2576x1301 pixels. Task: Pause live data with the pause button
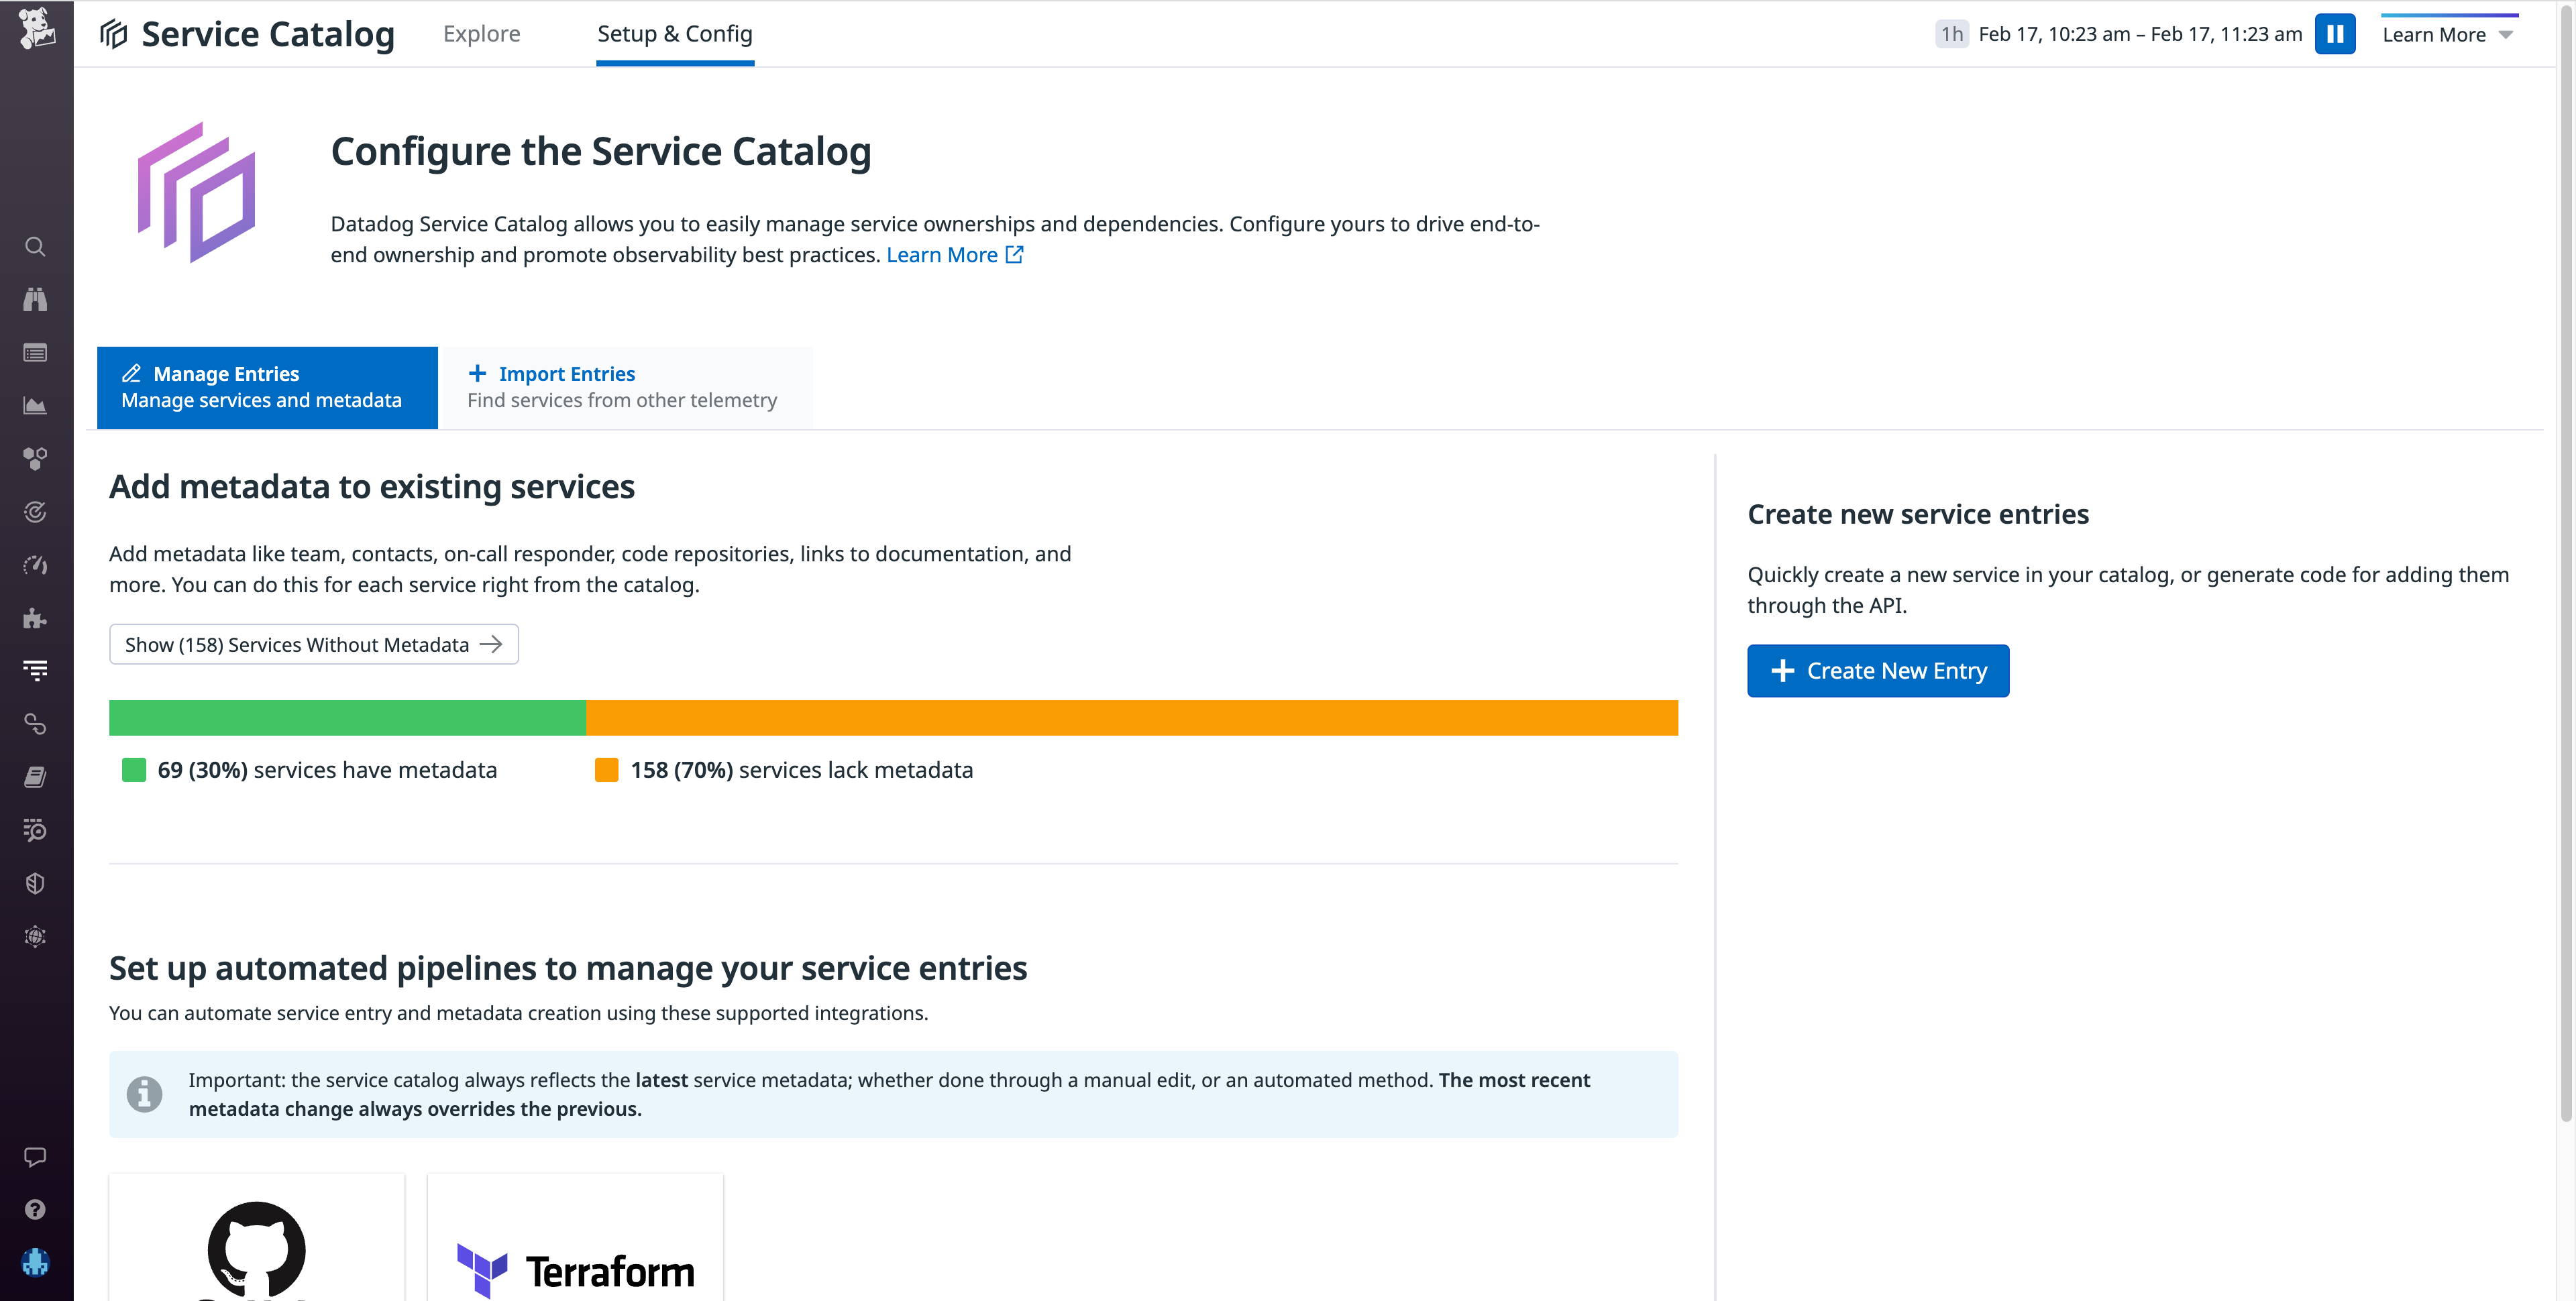[x=2336, y=33]
